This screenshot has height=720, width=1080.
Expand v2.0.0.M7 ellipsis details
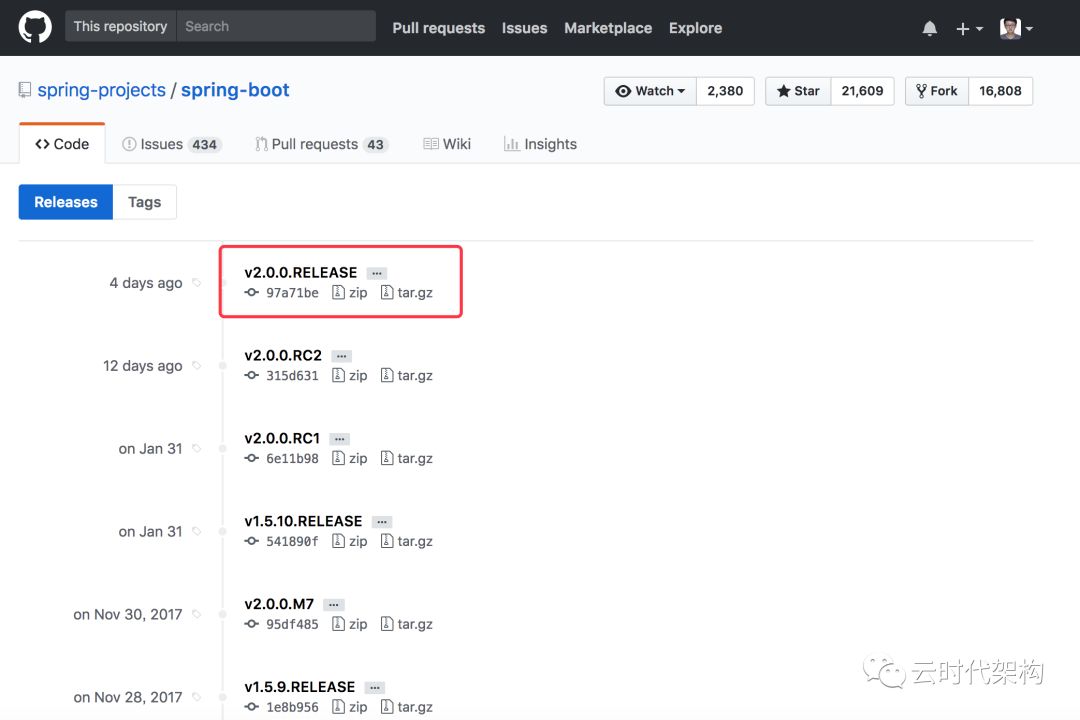[333, 605]
